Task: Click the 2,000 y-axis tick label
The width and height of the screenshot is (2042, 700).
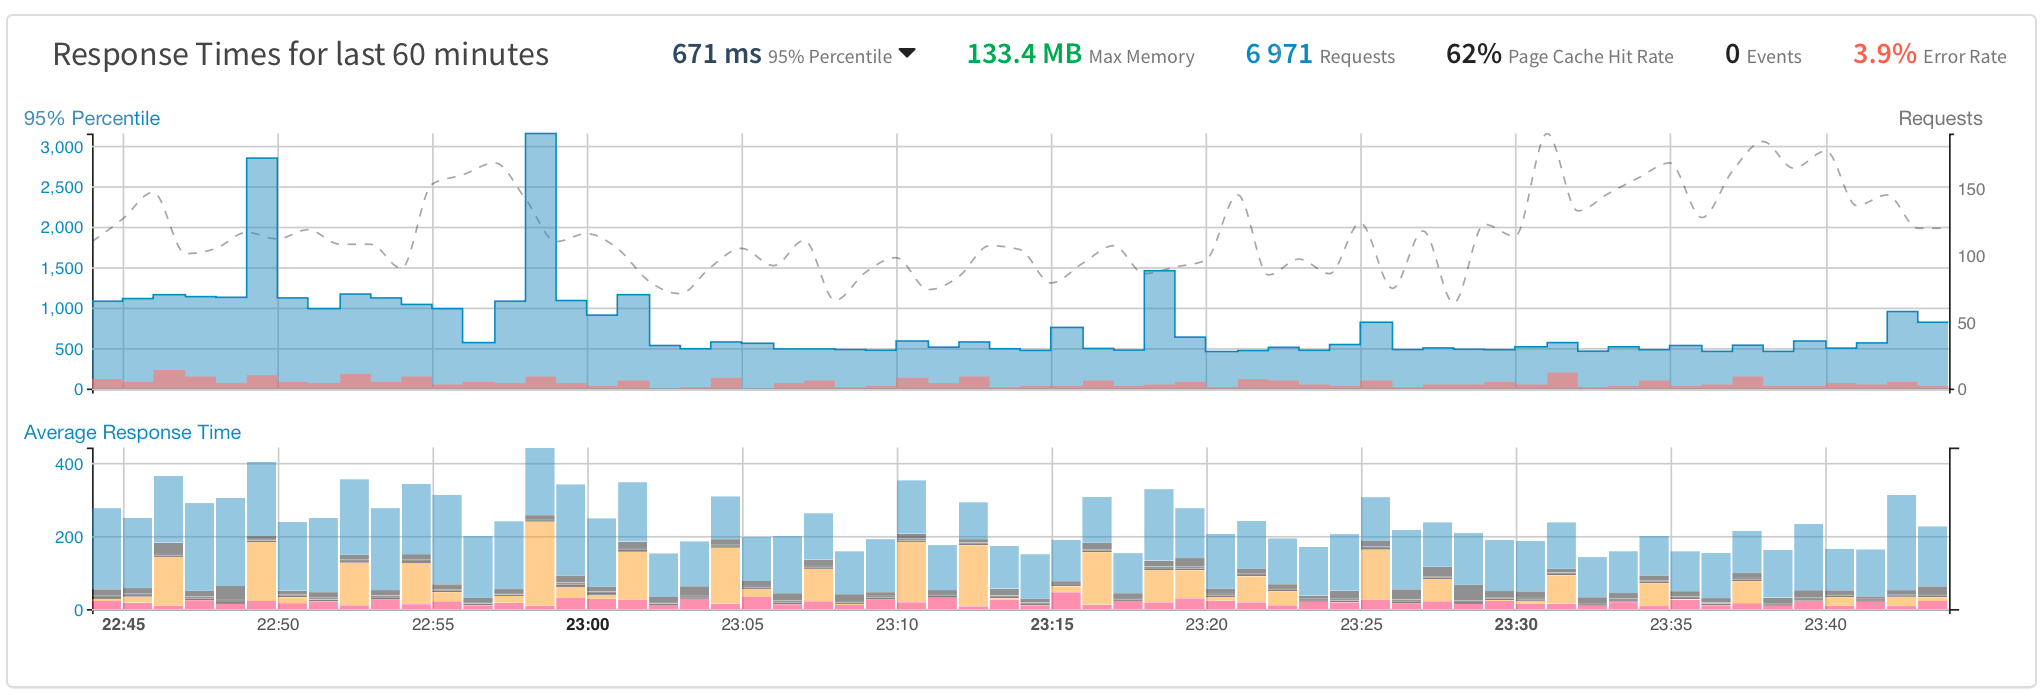Action: tap(62, 227)
